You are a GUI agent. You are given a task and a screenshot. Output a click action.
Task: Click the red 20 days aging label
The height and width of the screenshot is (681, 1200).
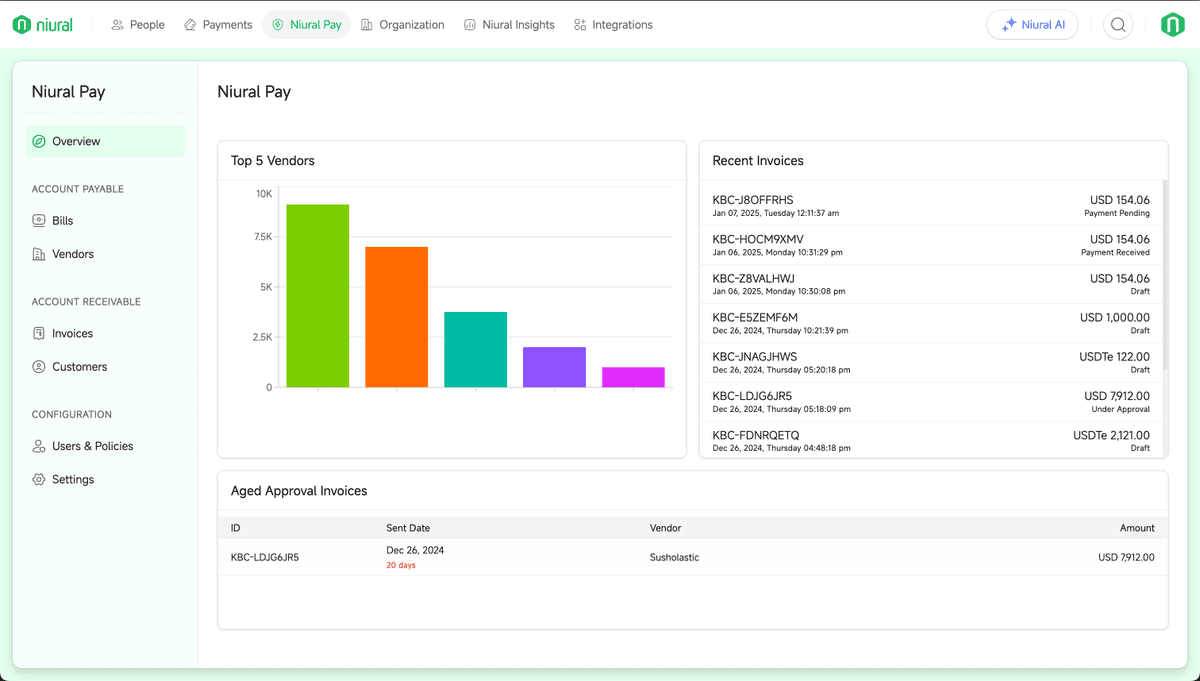click(x=401, y=566)
